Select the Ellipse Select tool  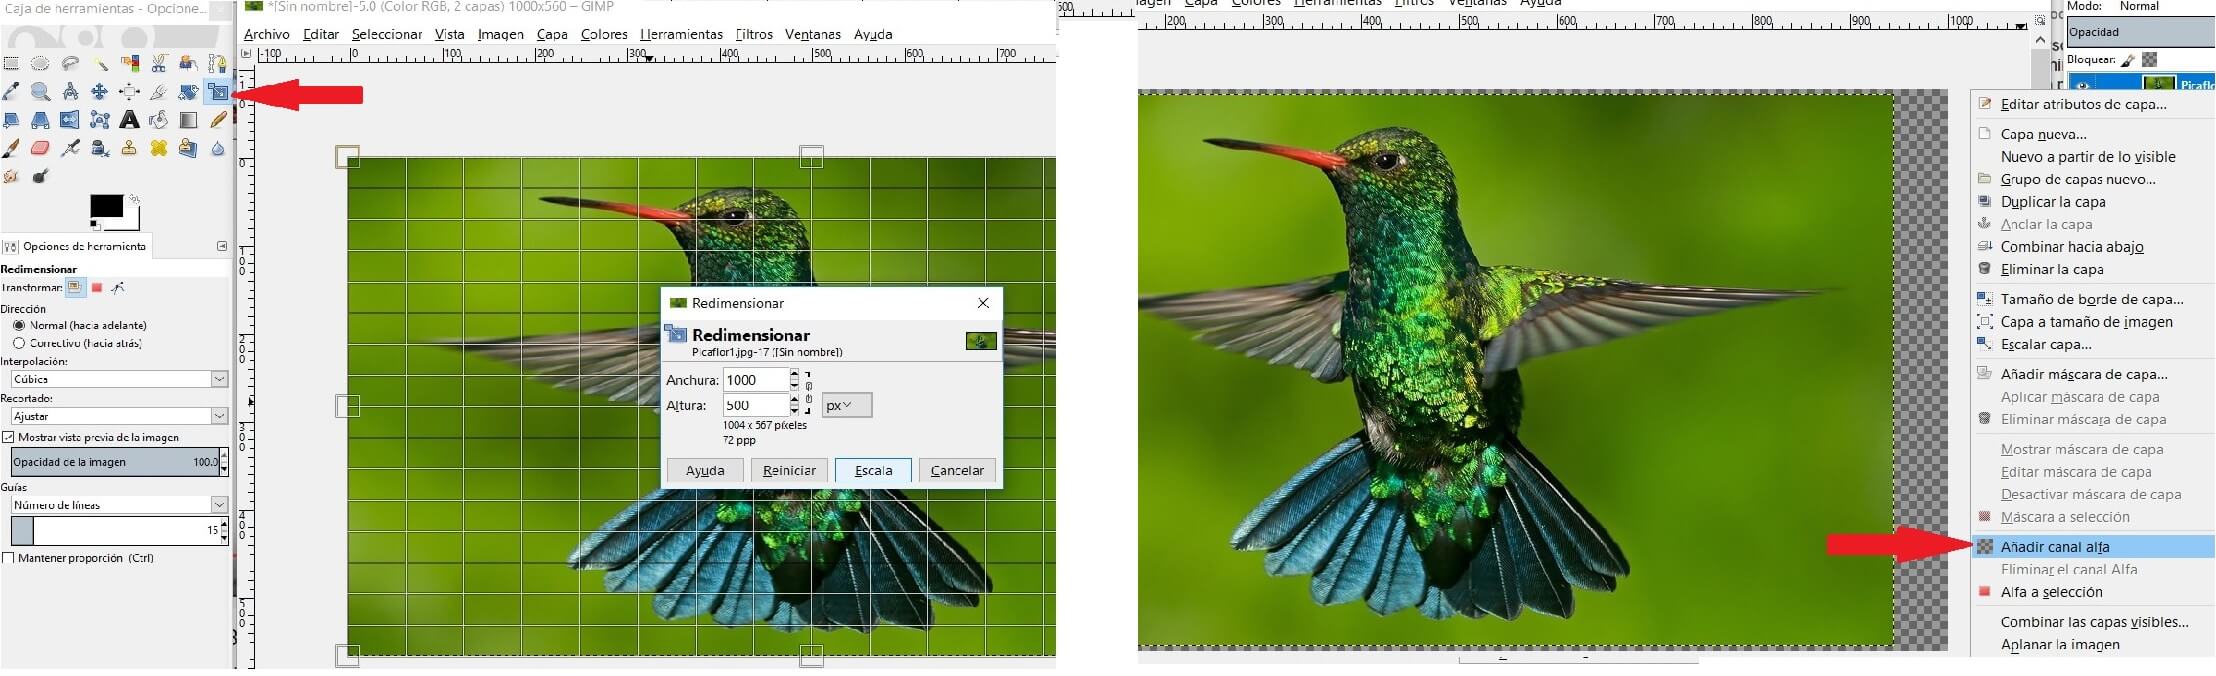click(x=40, y=63)
